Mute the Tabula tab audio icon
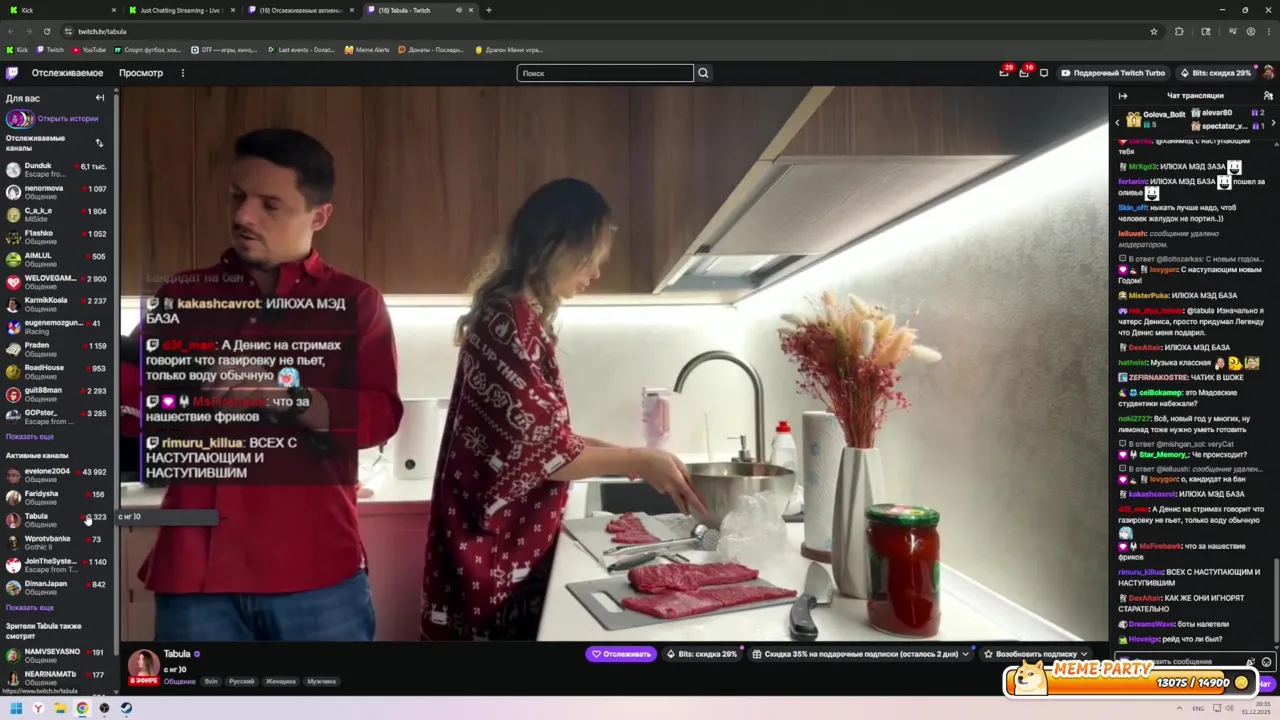This screenshot has height=720, width=1280. click(459, 10)
